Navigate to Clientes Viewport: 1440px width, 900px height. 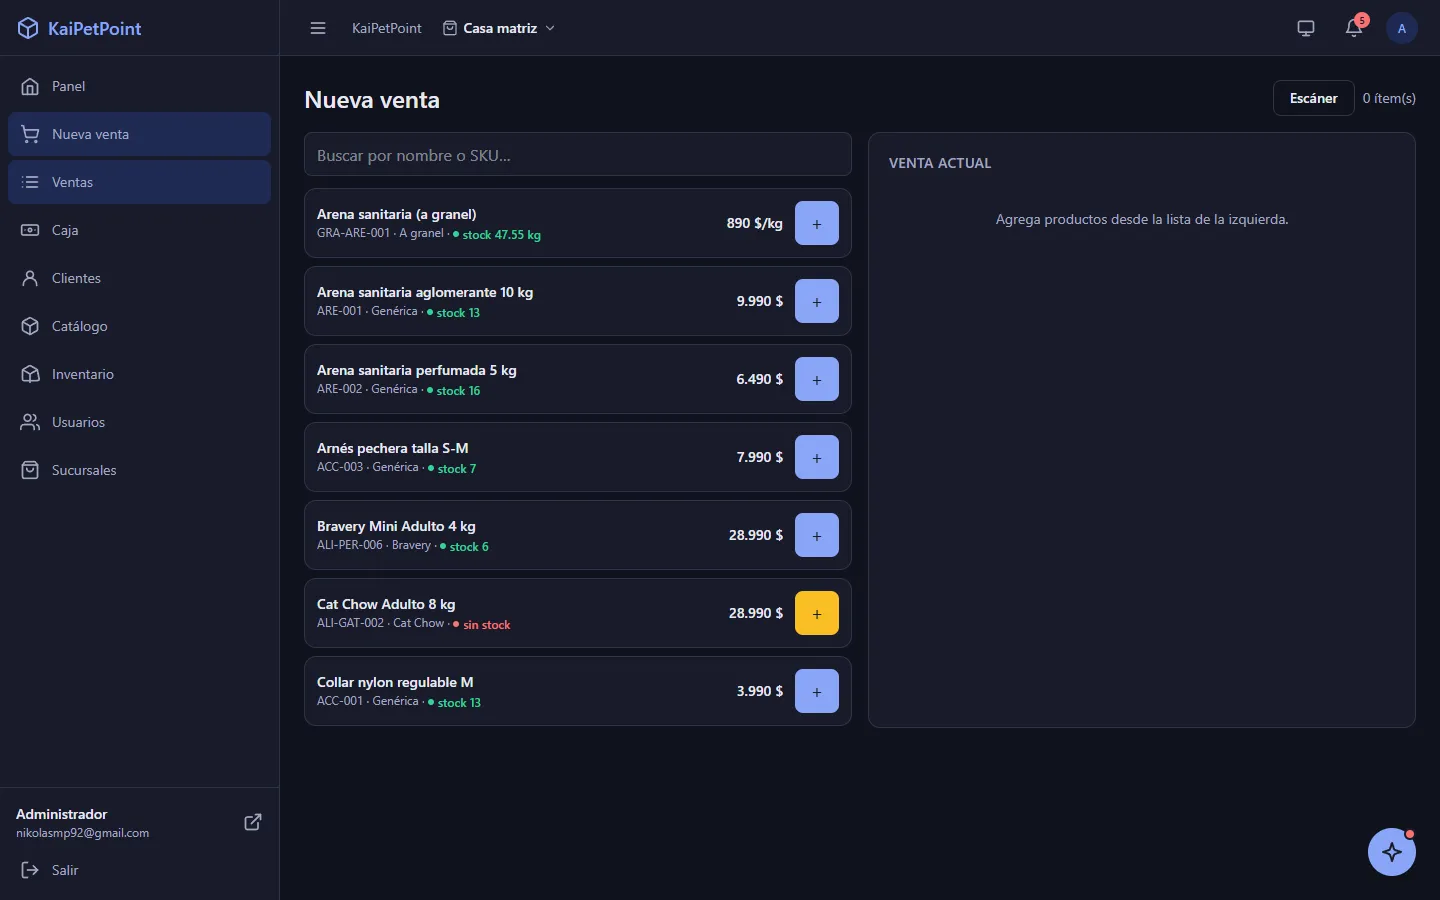(x=139, y=278)
